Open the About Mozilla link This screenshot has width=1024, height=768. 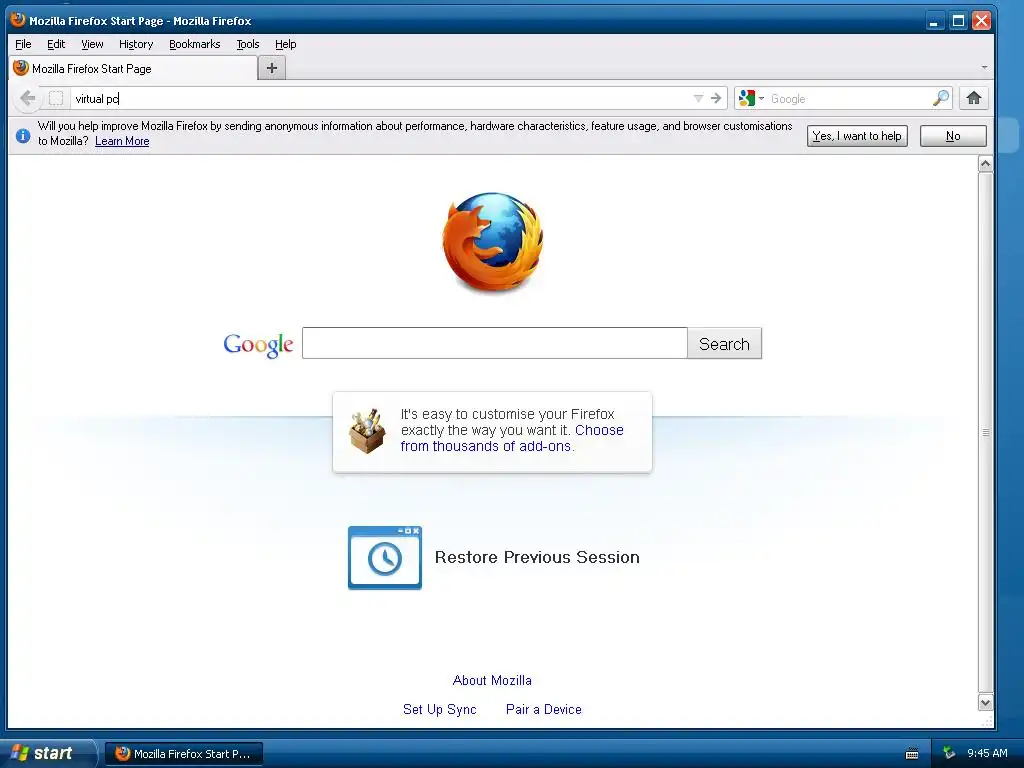tap(492, 680)
